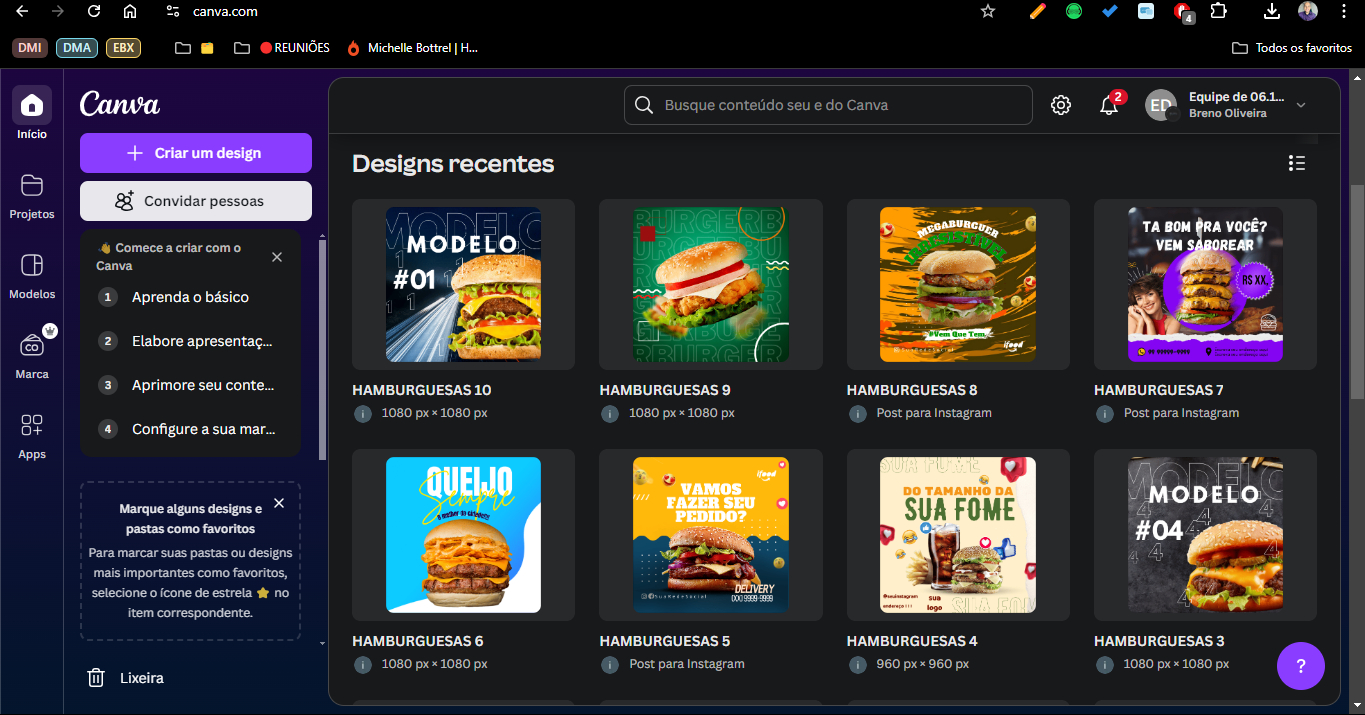Screen dimensions: 1365x715
Task: Open Modelos in the sidebar
Action: click(32, 274)
